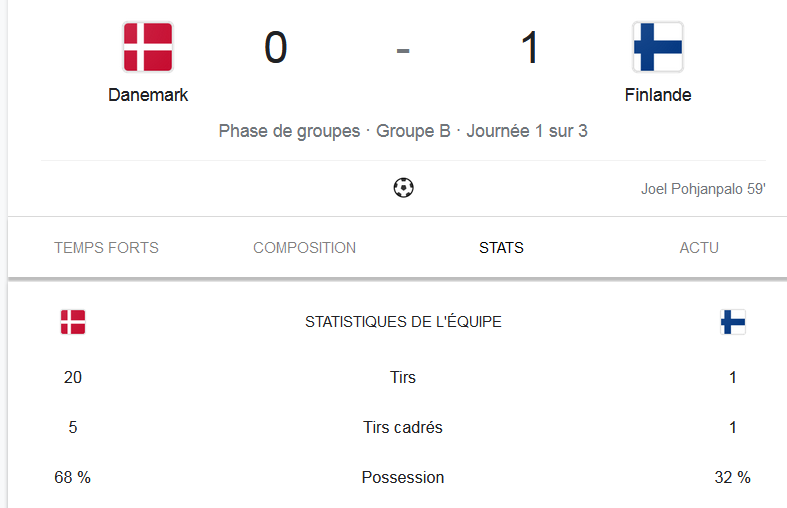
Task: Click the Phase de groupes Groupe B text
Action: click(334, 131)
